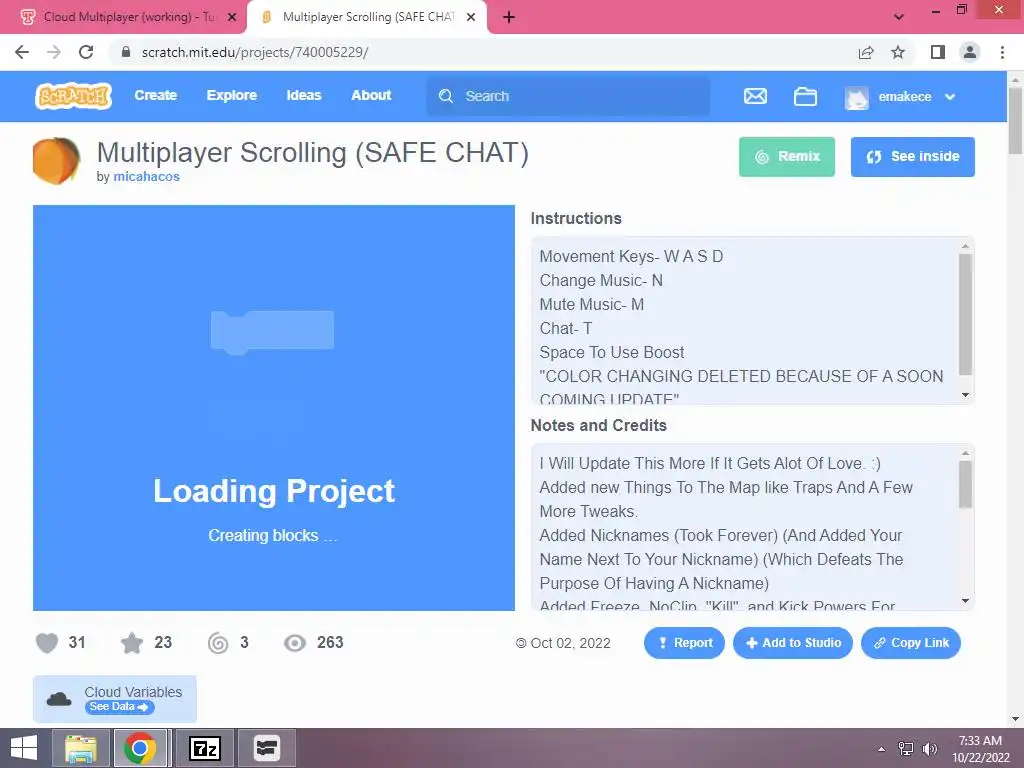
Task: Click the Instructions scroll down arrow
Action: click(965, 395)
